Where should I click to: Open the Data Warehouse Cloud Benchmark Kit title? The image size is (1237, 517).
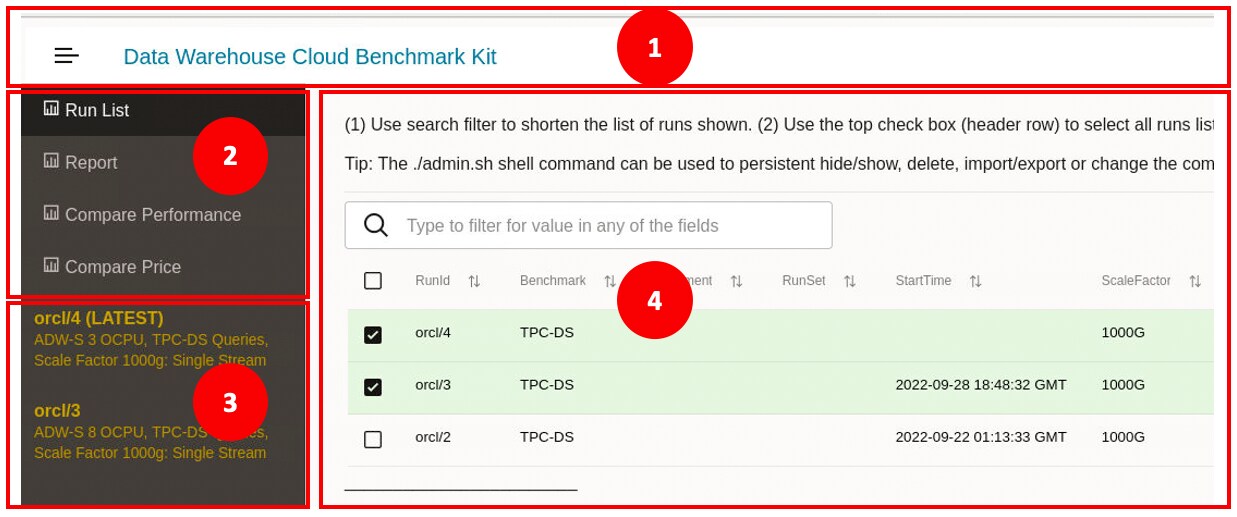click(x=310, y=57)
